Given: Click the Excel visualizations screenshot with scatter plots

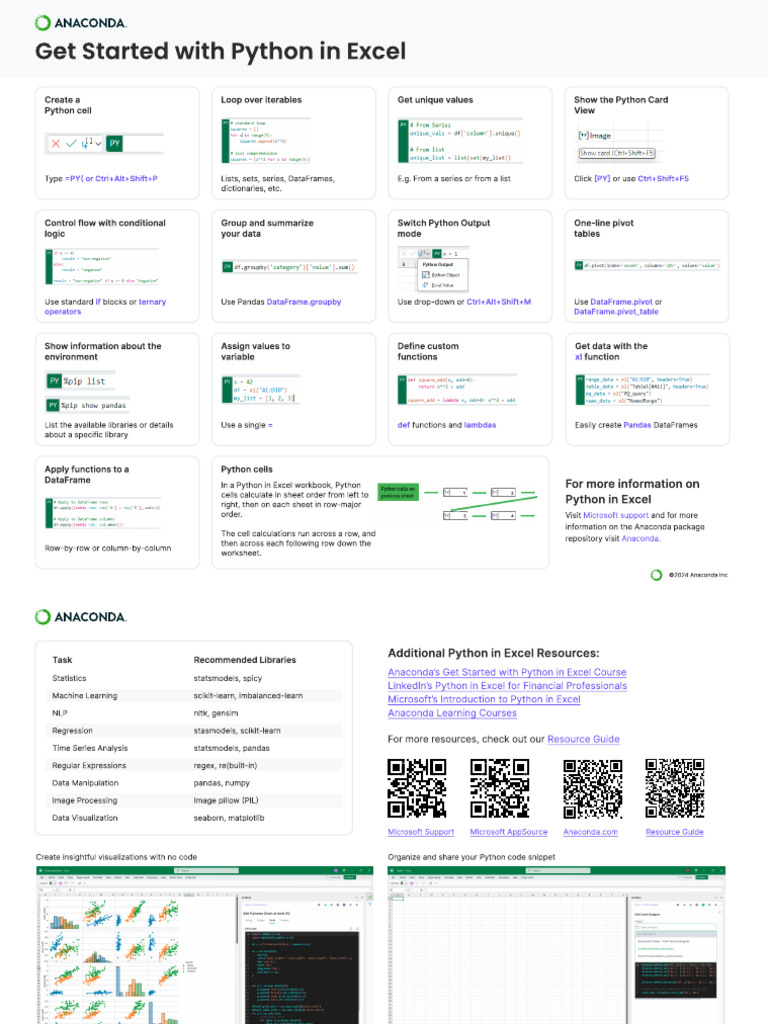Looking at the screenshot, I should point(204,945).
